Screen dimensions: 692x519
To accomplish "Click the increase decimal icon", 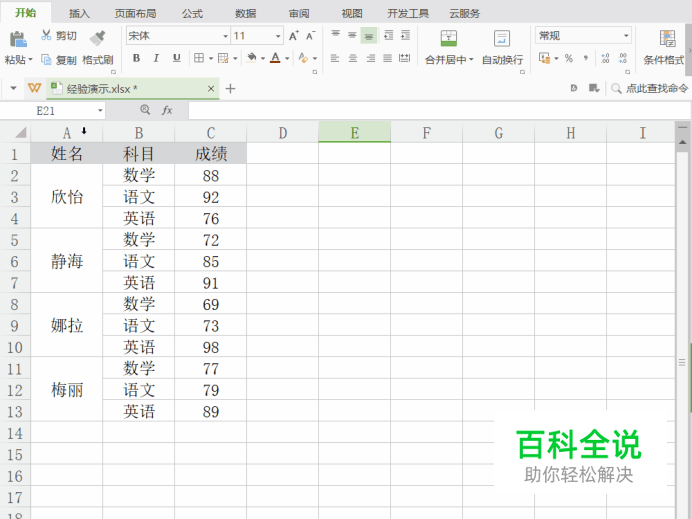I will [x=605, y=58].
